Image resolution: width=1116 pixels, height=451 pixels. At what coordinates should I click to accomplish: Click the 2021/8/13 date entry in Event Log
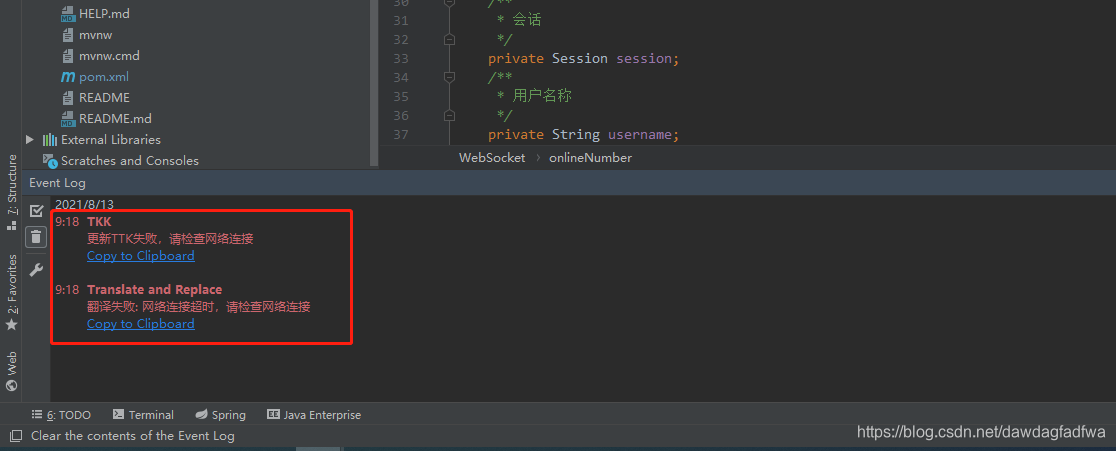pyautogui.click(x=85, y=205)
